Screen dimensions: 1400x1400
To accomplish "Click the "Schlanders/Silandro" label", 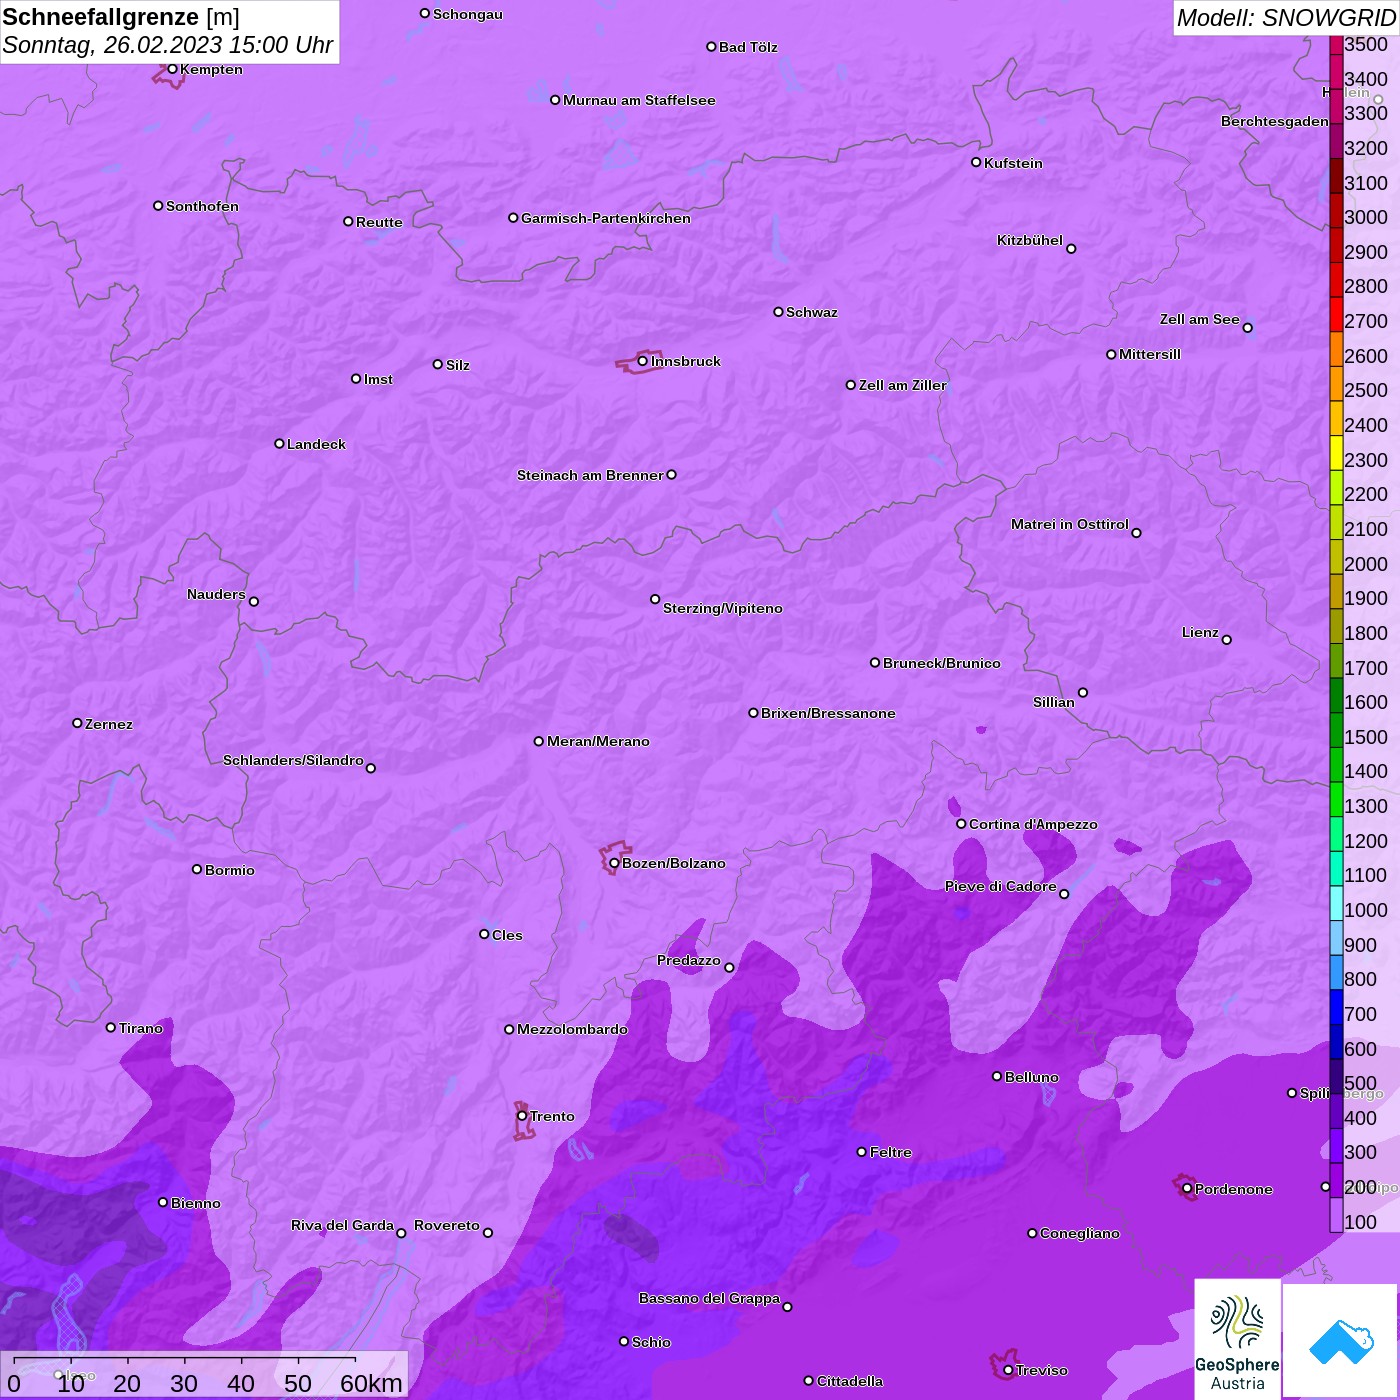I will pos(293,760).
